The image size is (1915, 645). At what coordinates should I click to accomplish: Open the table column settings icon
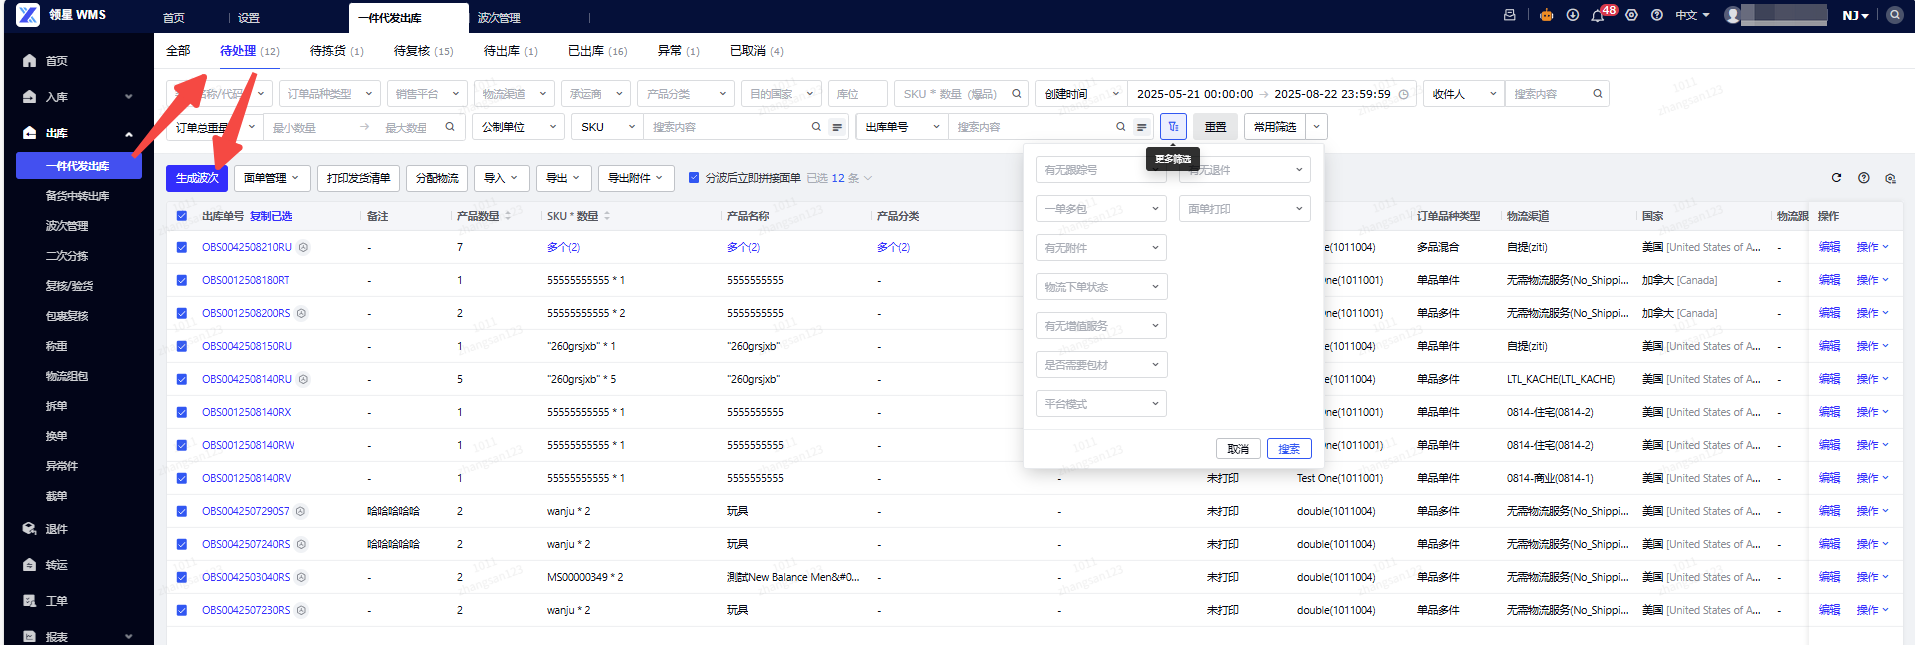[x=1890, y=178]
